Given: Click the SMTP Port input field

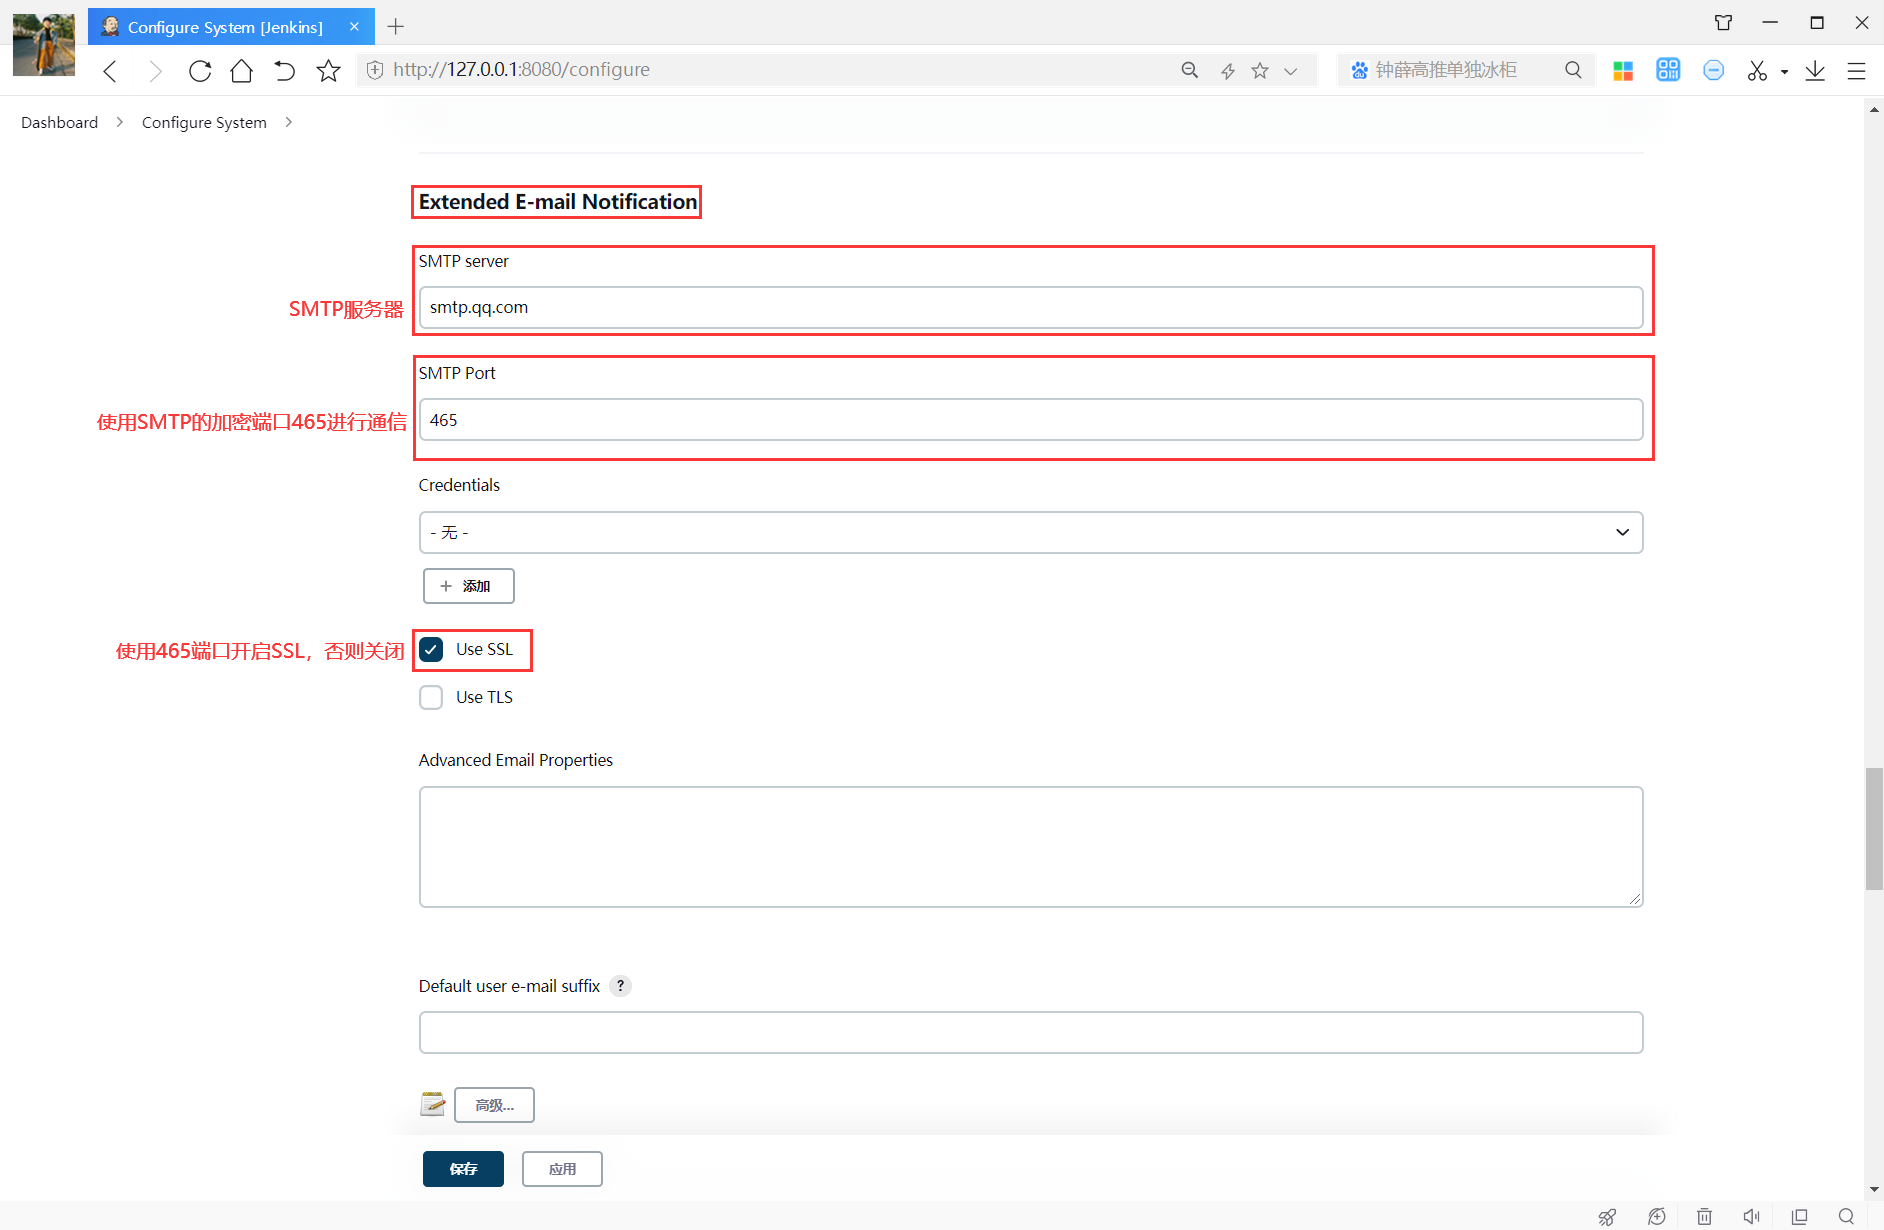Looking at the screenshot, I should 1030,420.
